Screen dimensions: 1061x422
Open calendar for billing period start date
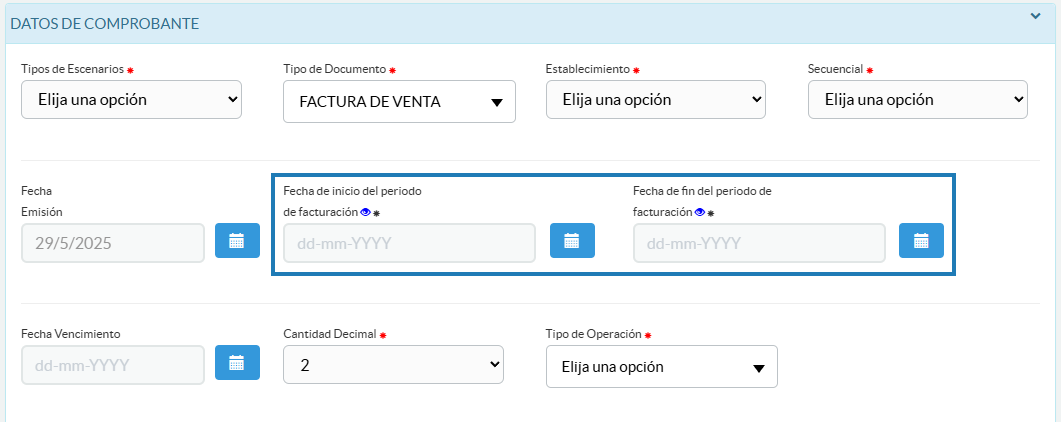(x=572, y=241)
